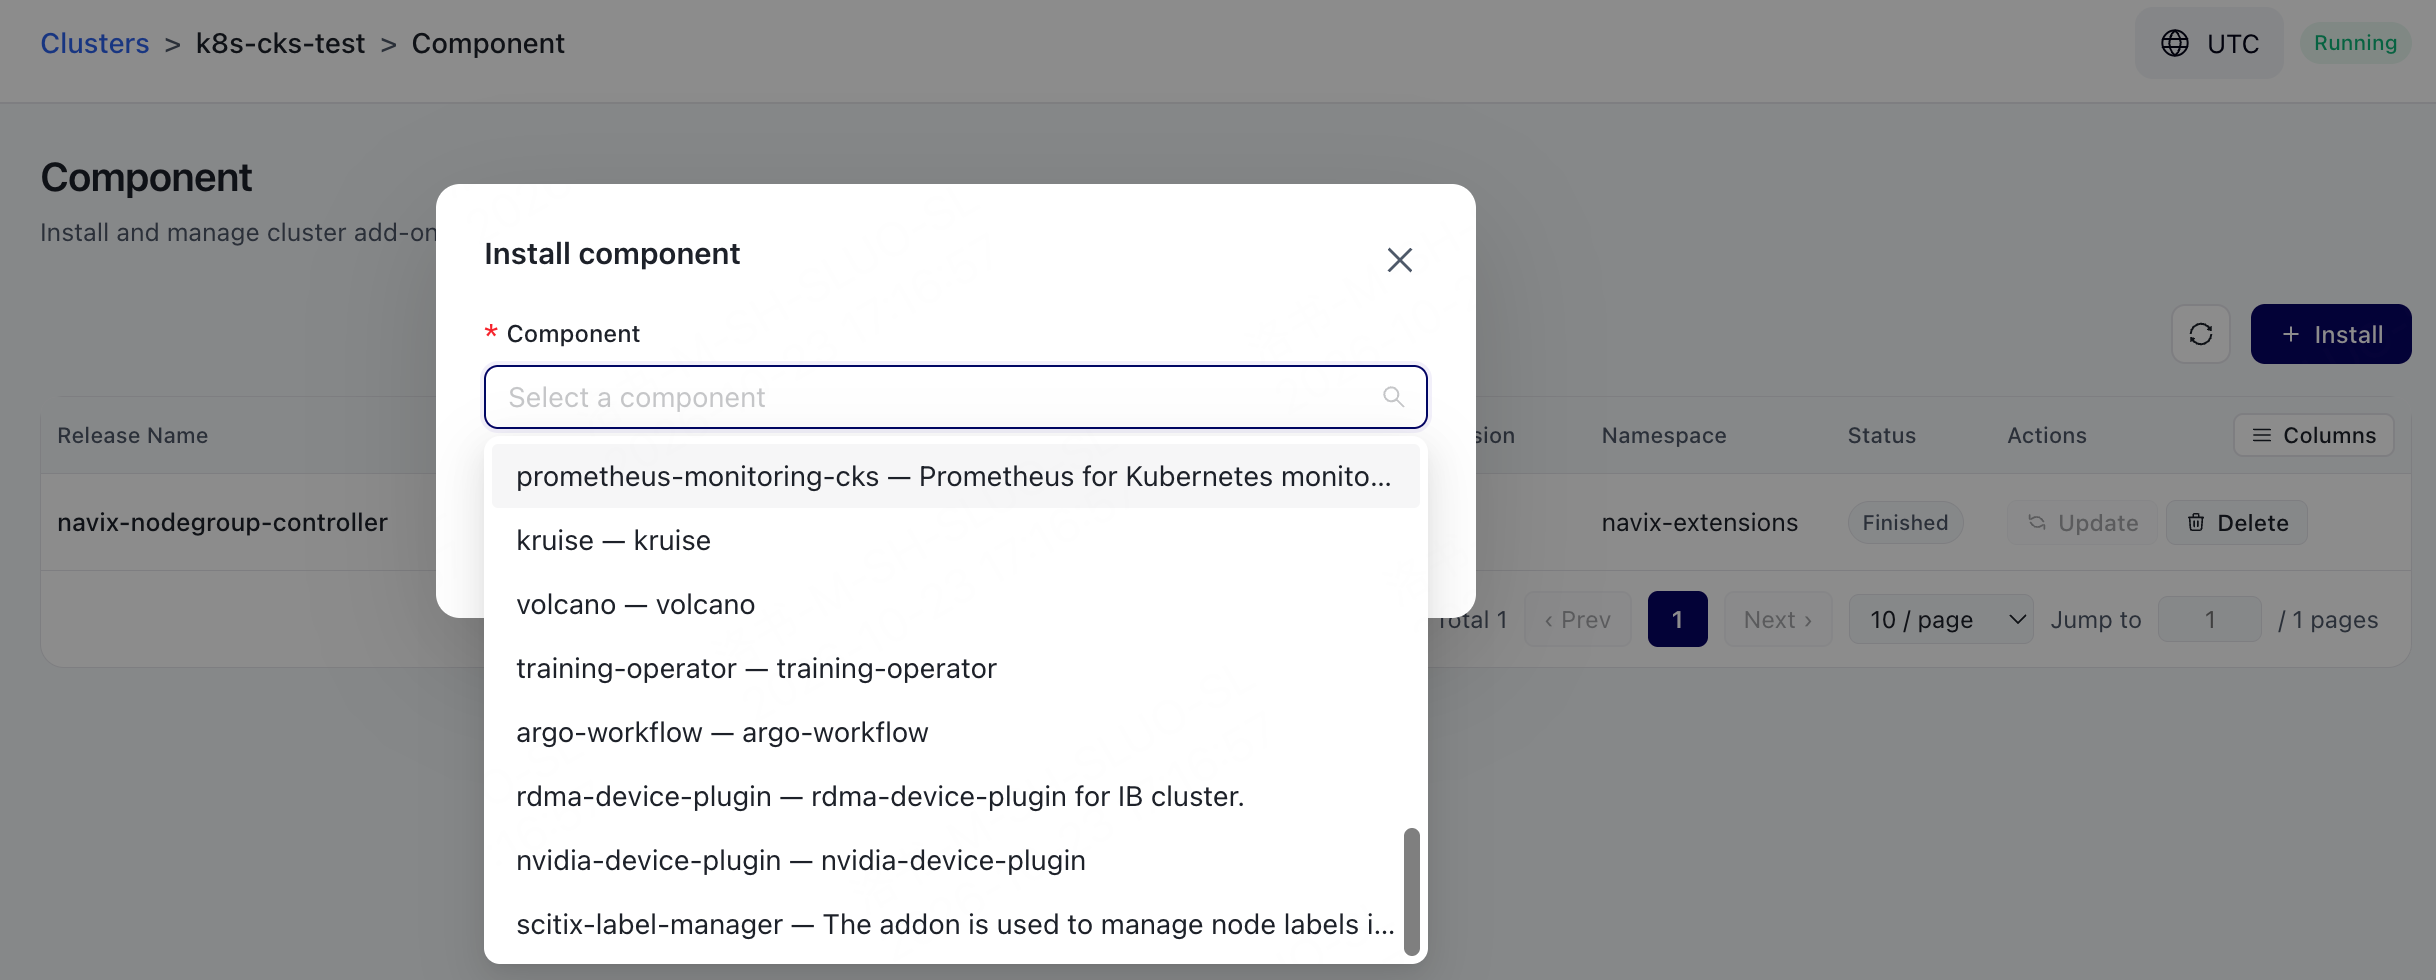Delete navix-nodegroup-controller release
Screen dimensions: 2436x980
pyautogui.click(x=2236, y=522)
